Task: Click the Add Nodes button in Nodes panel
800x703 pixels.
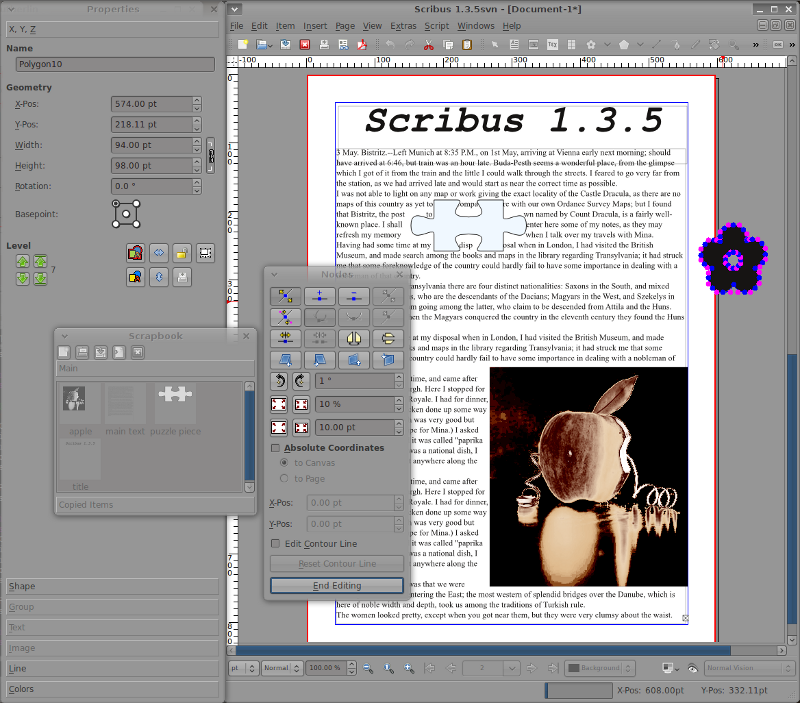Action: (x=319, y=296)
